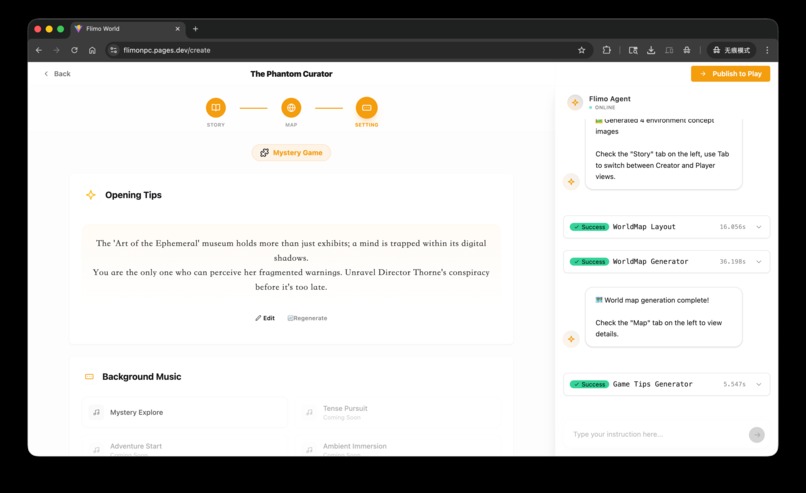
Task: Open the browser three-dot menu
Action: pos(767,50)
